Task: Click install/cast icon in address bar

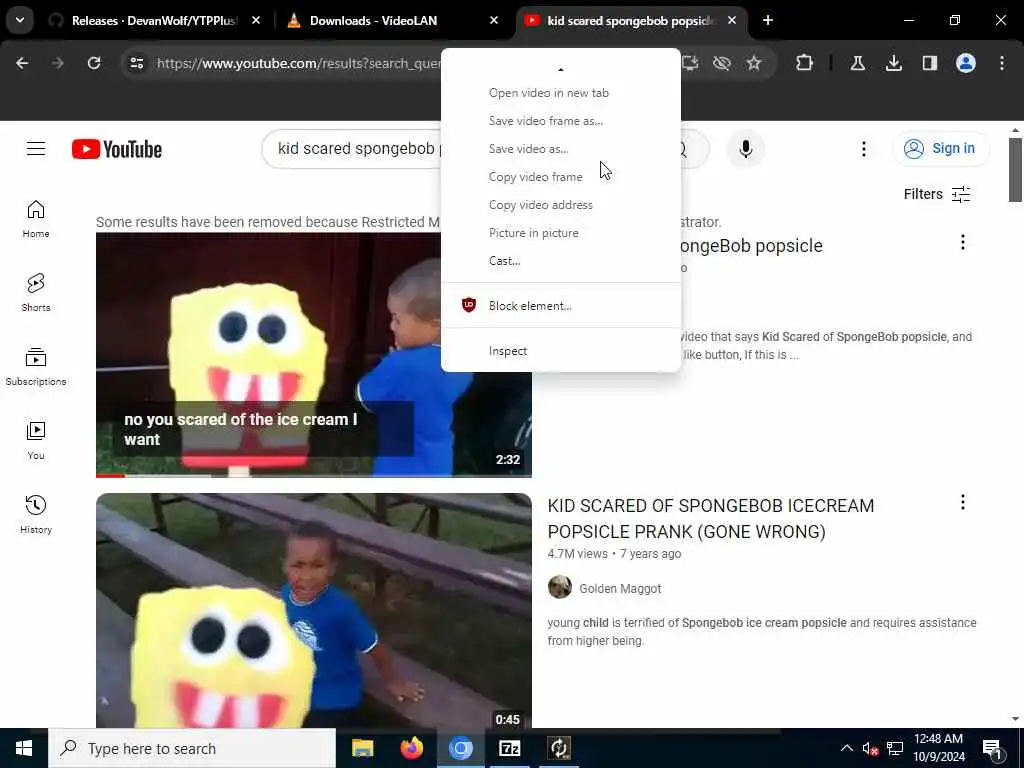Action: pos(690,63)
